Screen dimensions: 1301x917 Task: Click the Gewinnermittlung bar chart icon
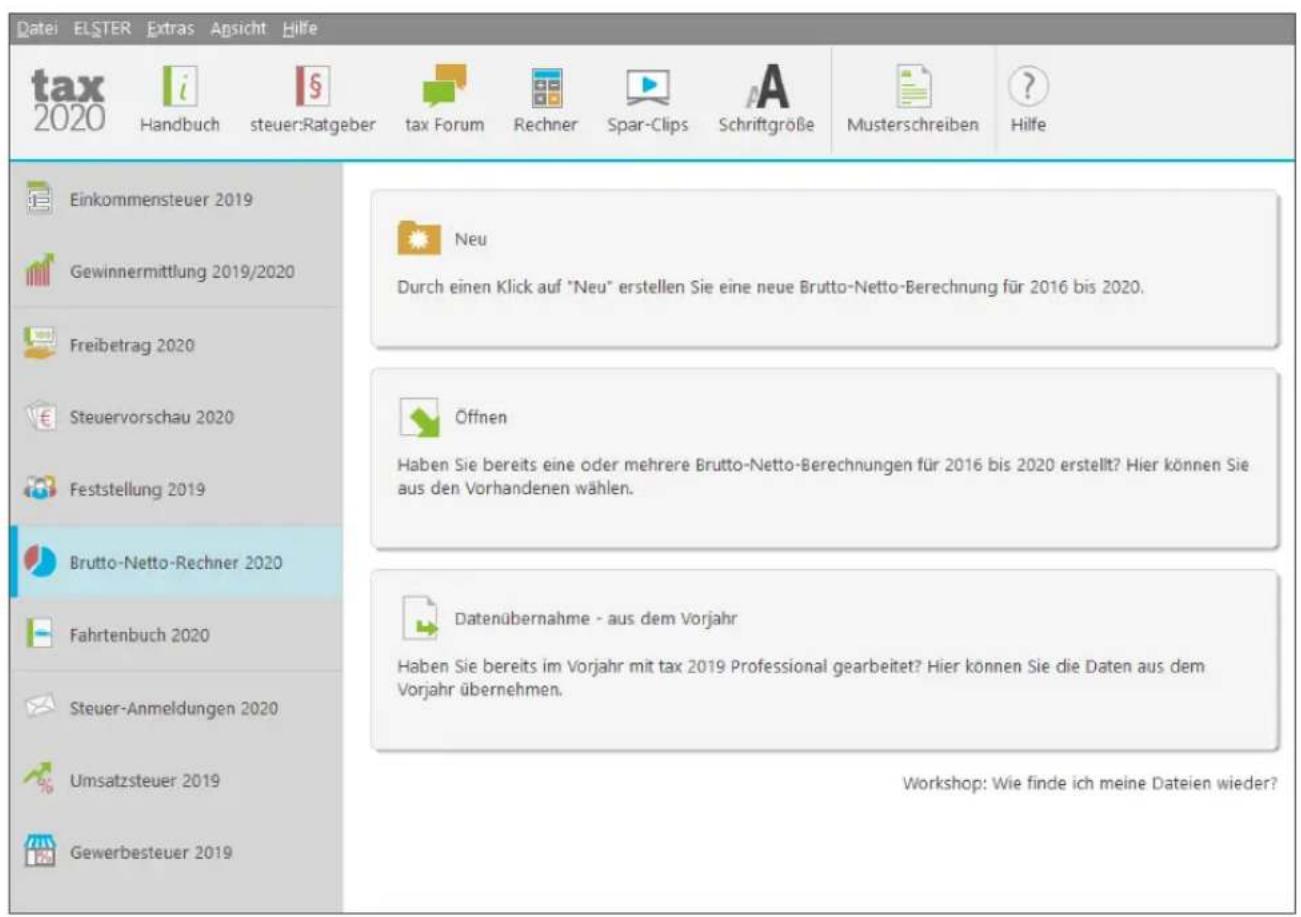point(38,271)
